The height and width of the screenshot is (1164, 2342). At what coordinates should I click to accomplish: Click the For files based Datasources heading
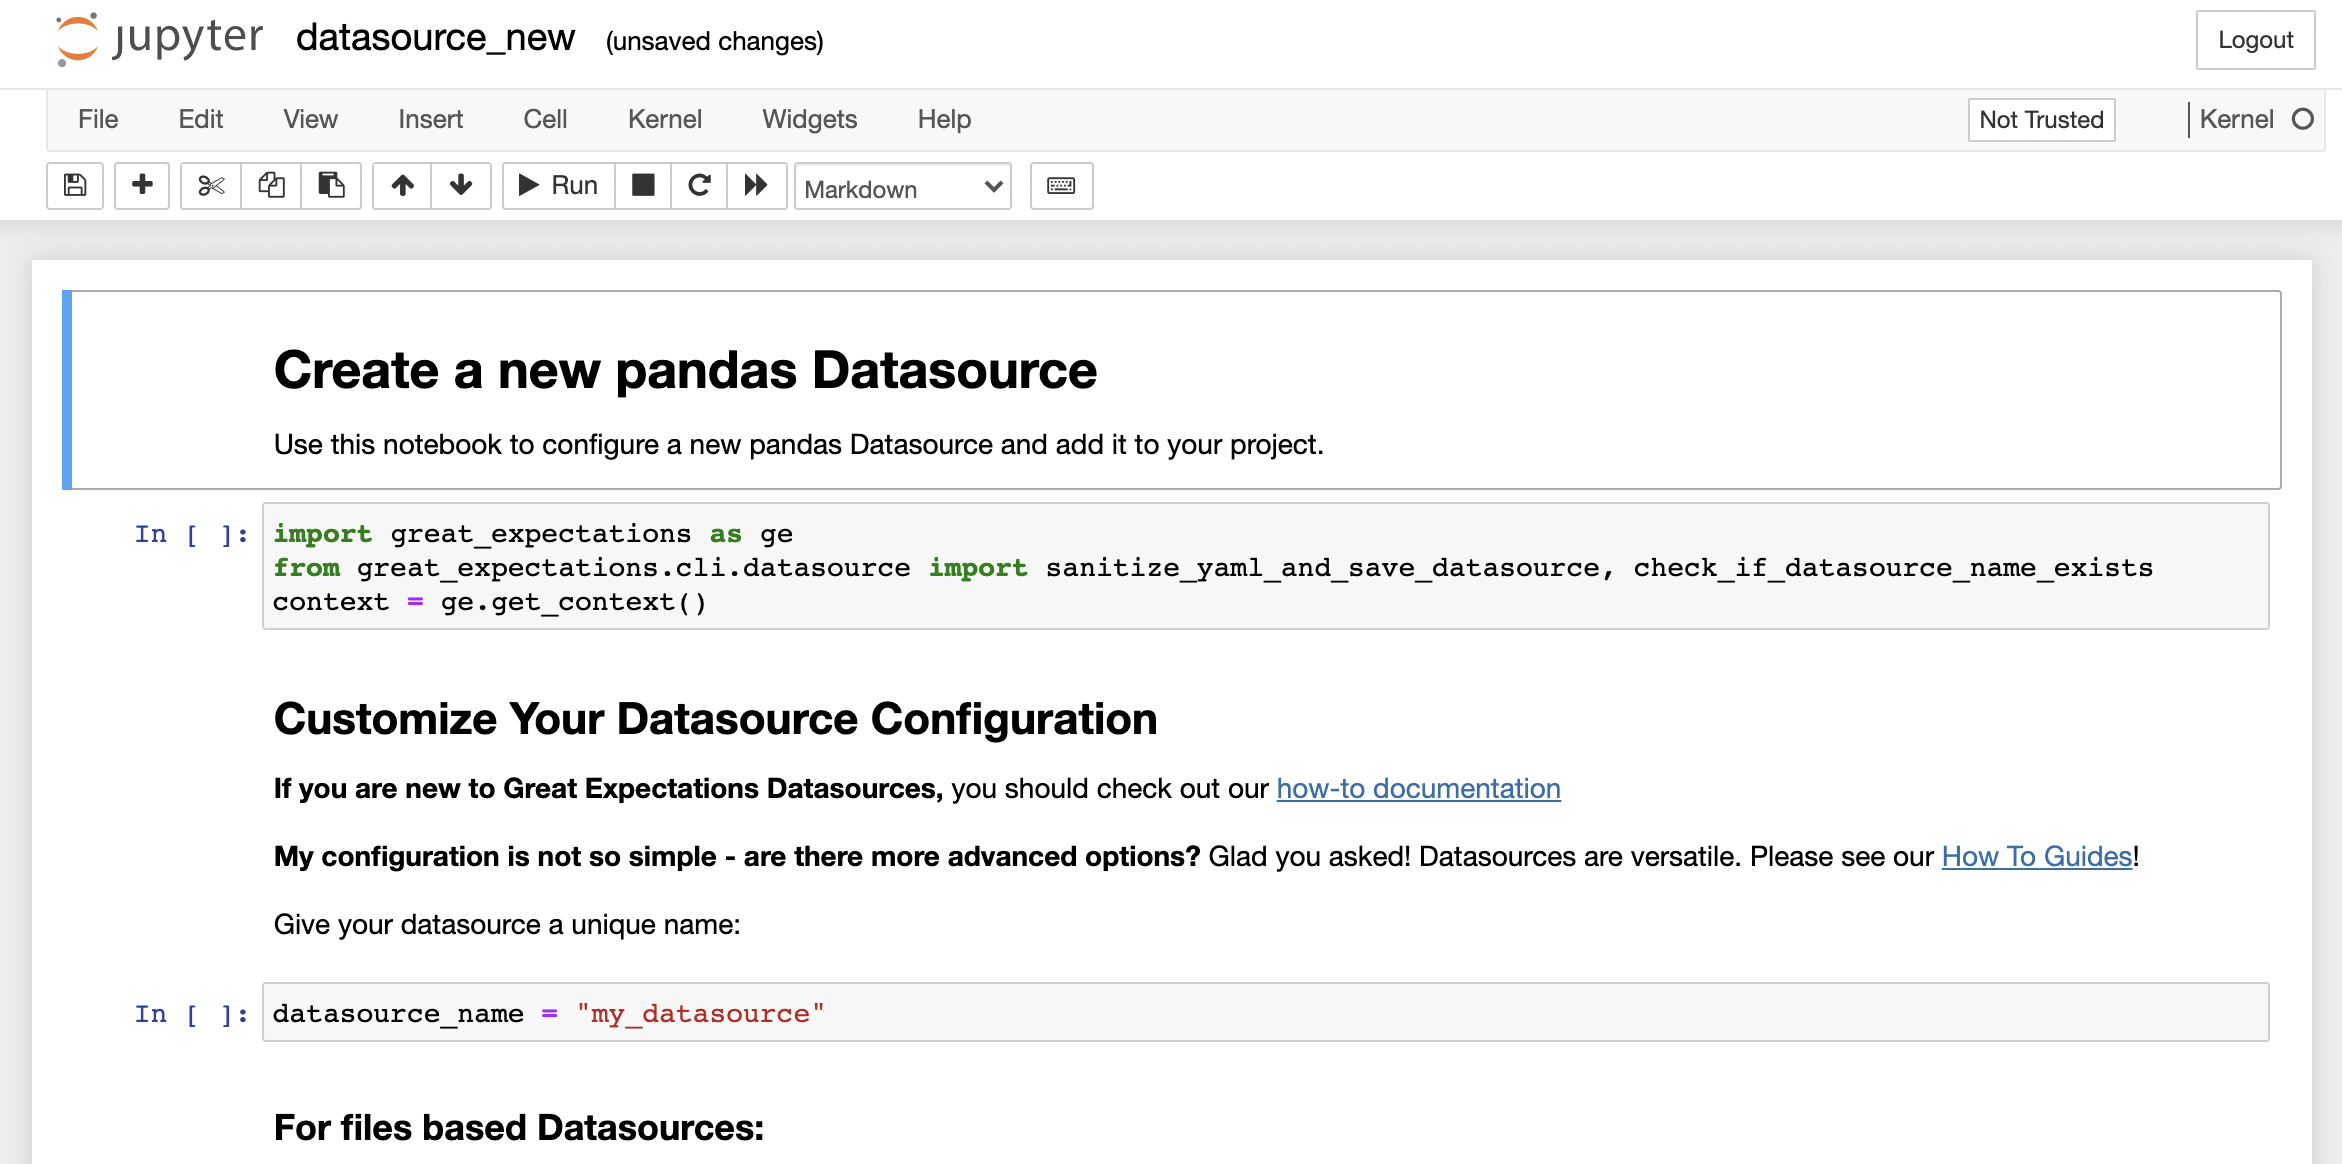(519, 1128)
